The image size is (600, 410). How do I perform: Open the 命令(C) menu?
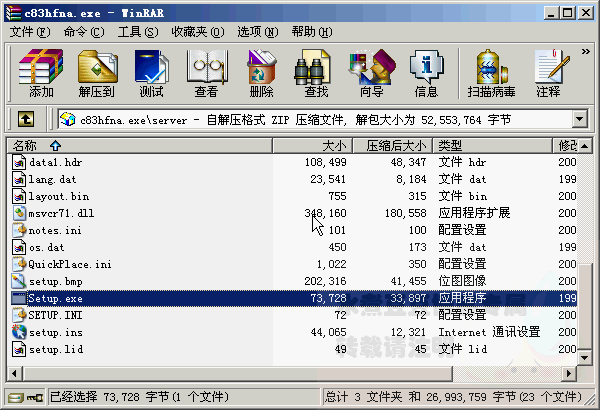point(84,32)
